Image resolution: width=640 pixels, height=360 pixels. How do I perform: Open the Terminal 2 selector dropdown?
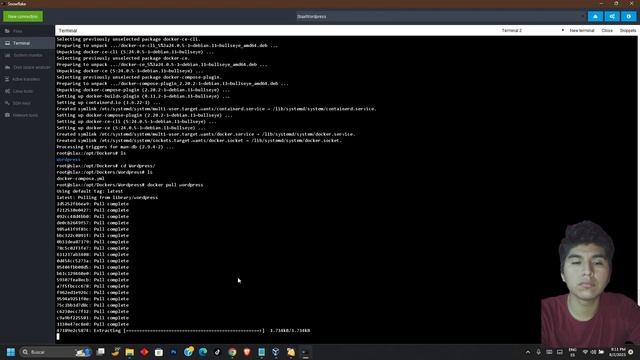pyautogui.click(x=533, y=31)
